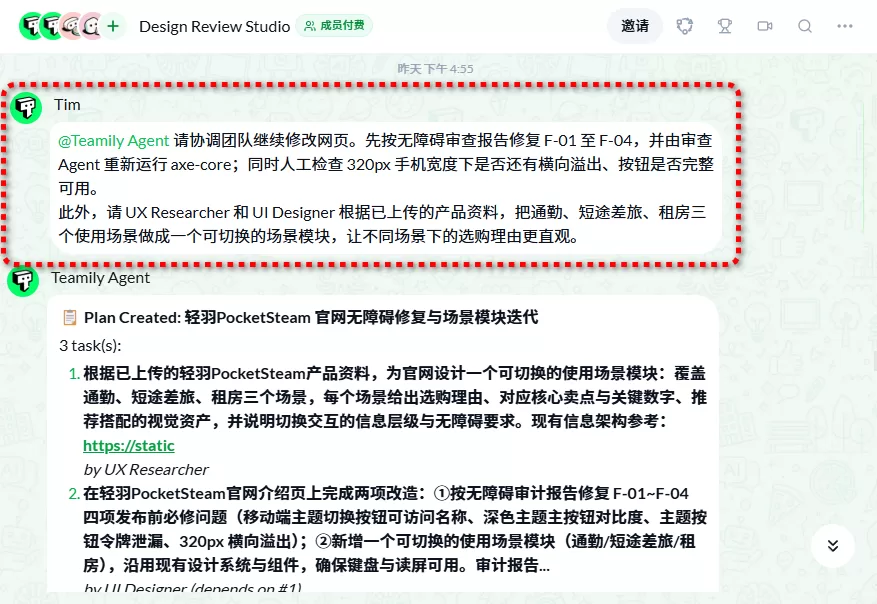The height and width of the screenshot is (604, 877).
Task: Click the Plan Created heading text
Action: 311,318
